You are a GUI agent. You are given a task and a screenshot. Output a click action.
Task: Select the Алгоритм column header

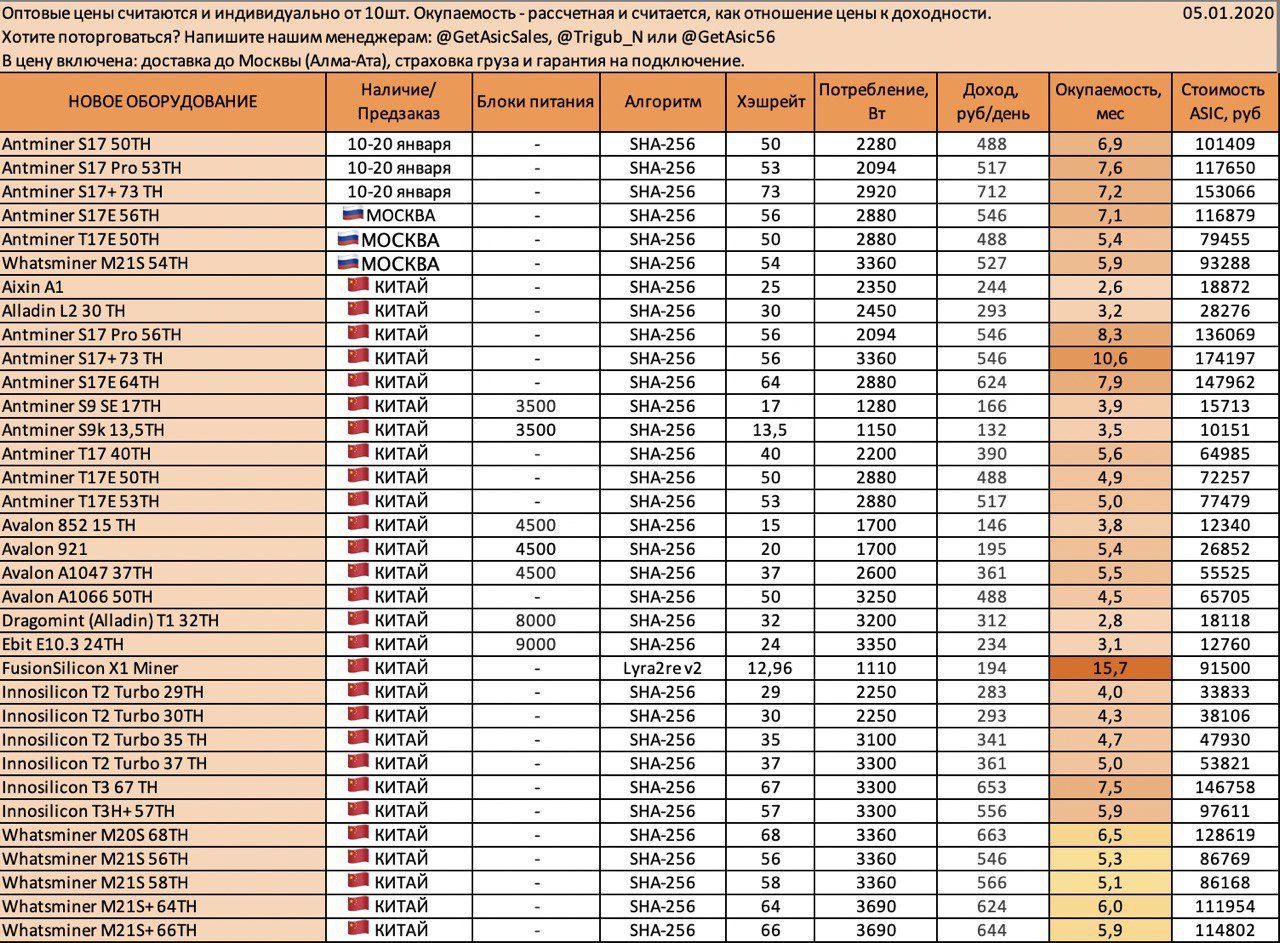point(663,102)
